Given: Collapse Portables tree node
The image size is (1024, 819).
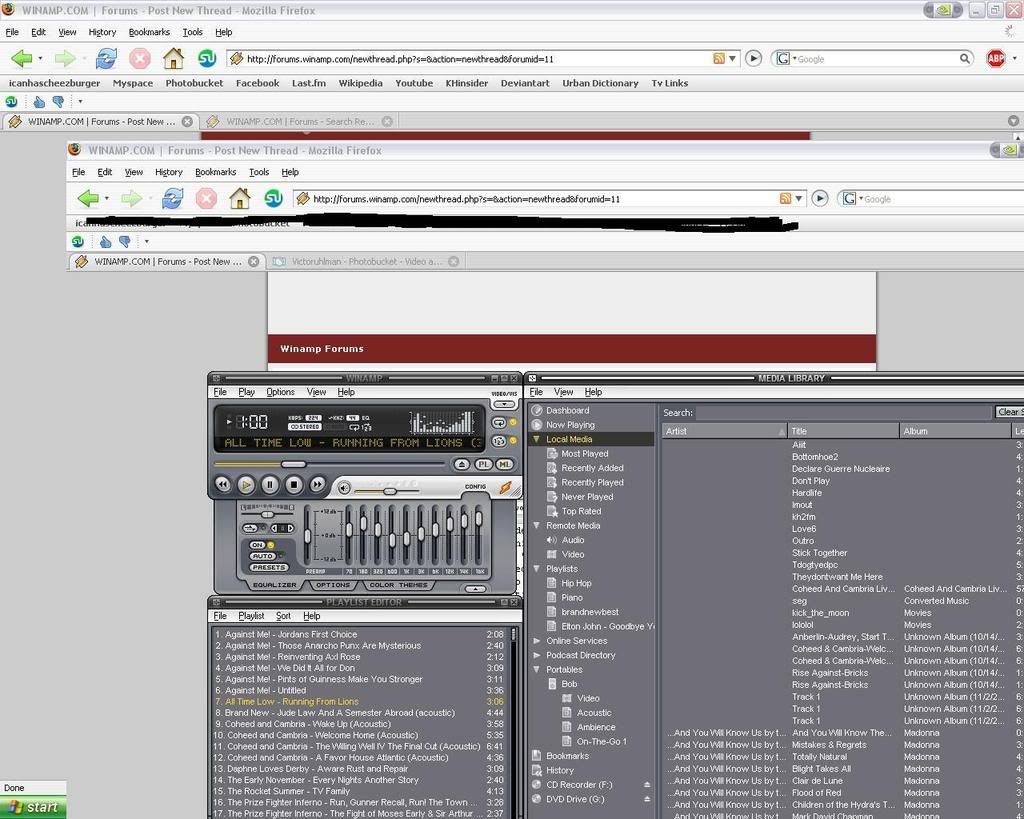Looking at the screenshot, I should tap(537, 669).
